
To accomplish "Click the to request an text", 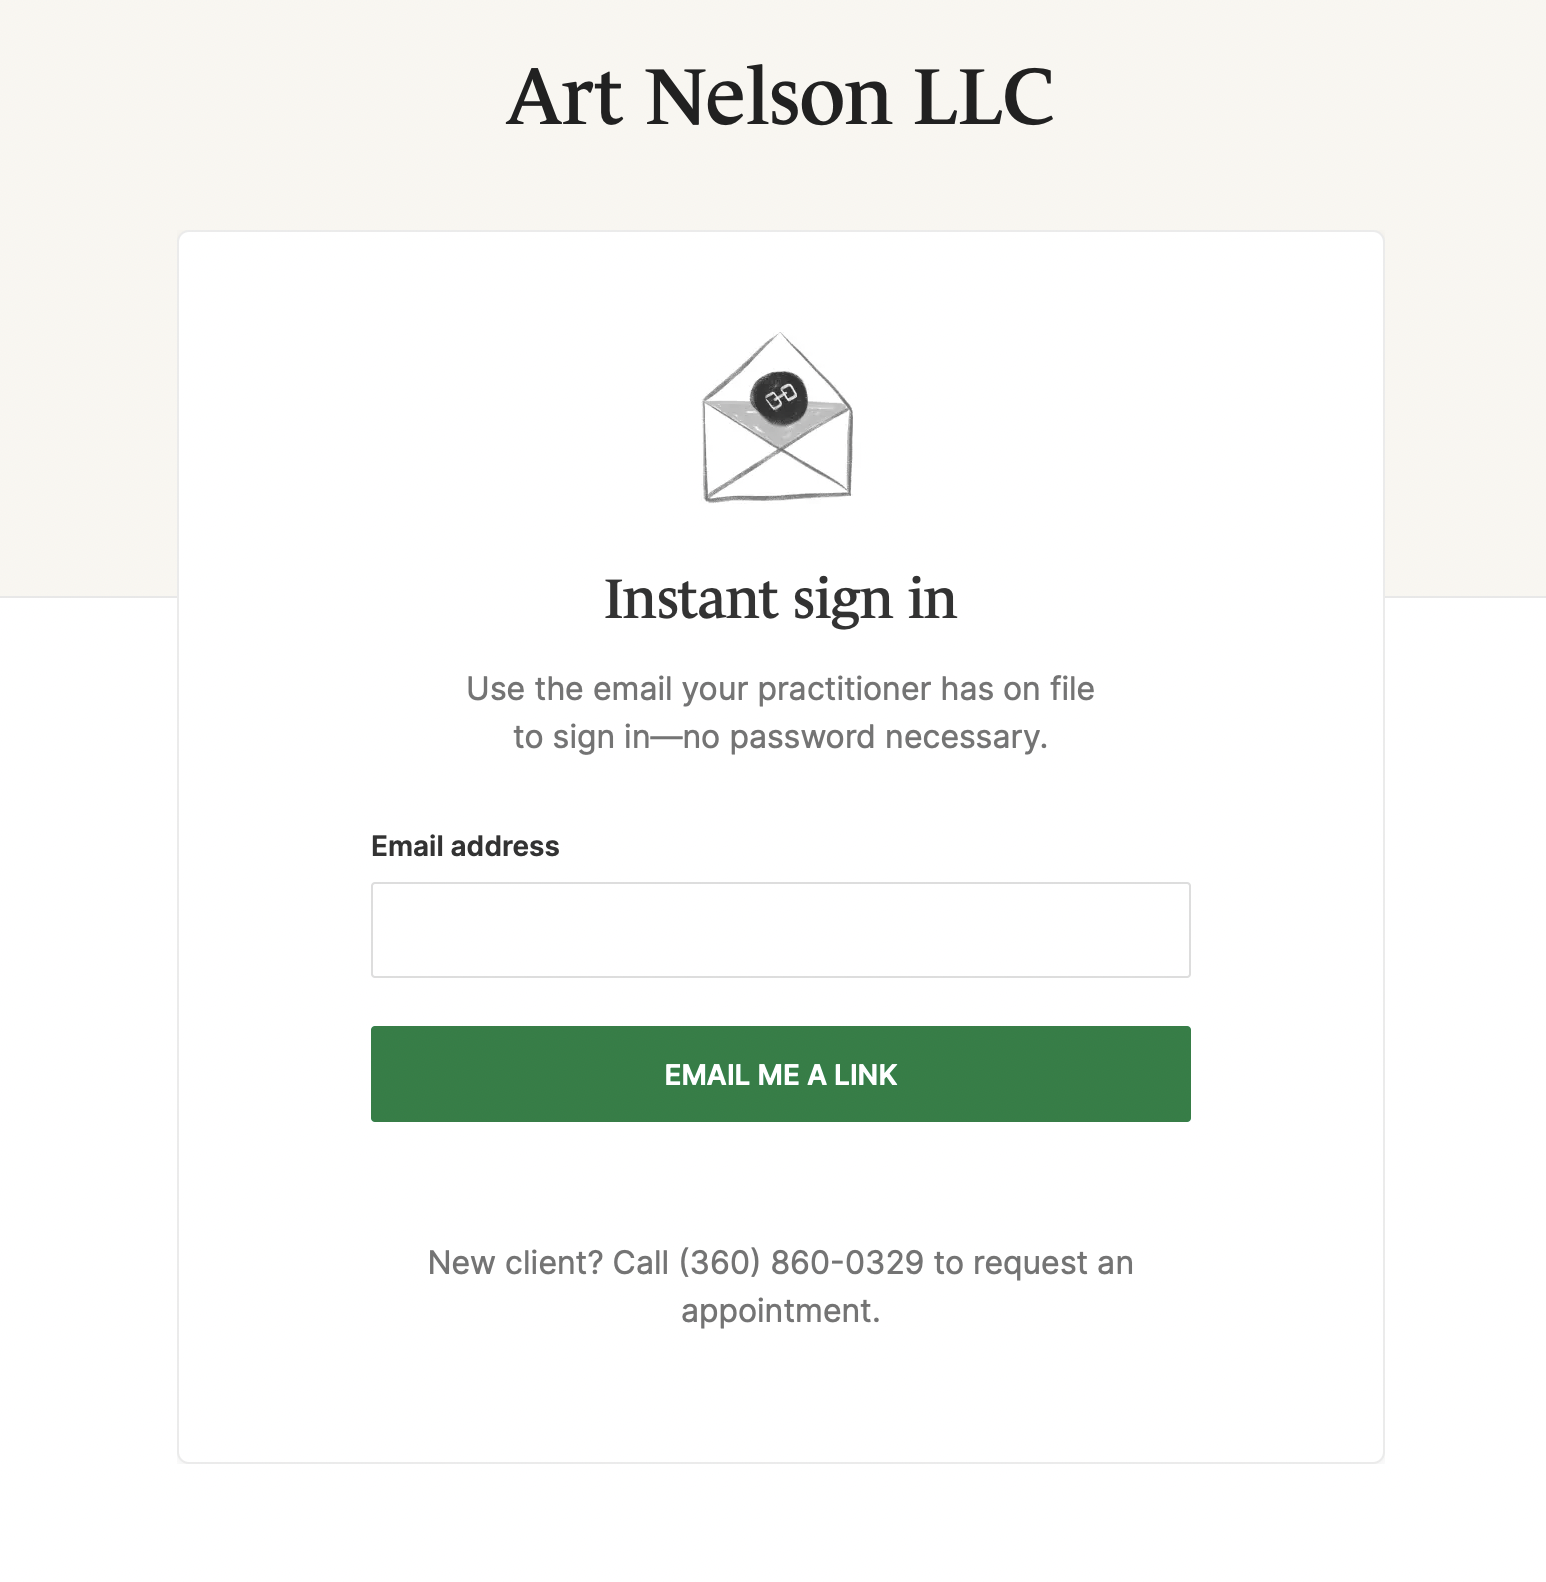I will [1033, 1262].
